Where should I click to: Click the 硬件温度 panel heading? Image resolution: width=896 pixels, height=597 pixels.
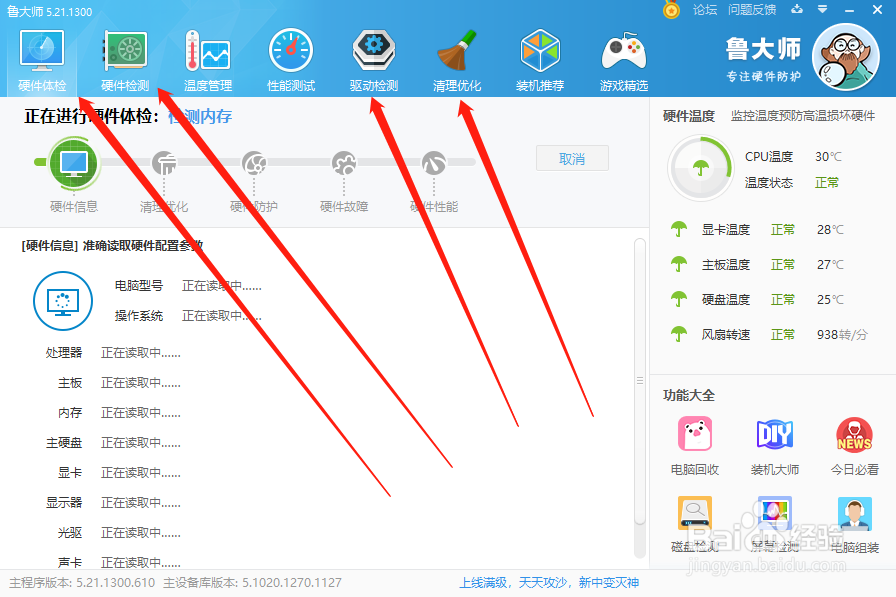click(689, 117)
